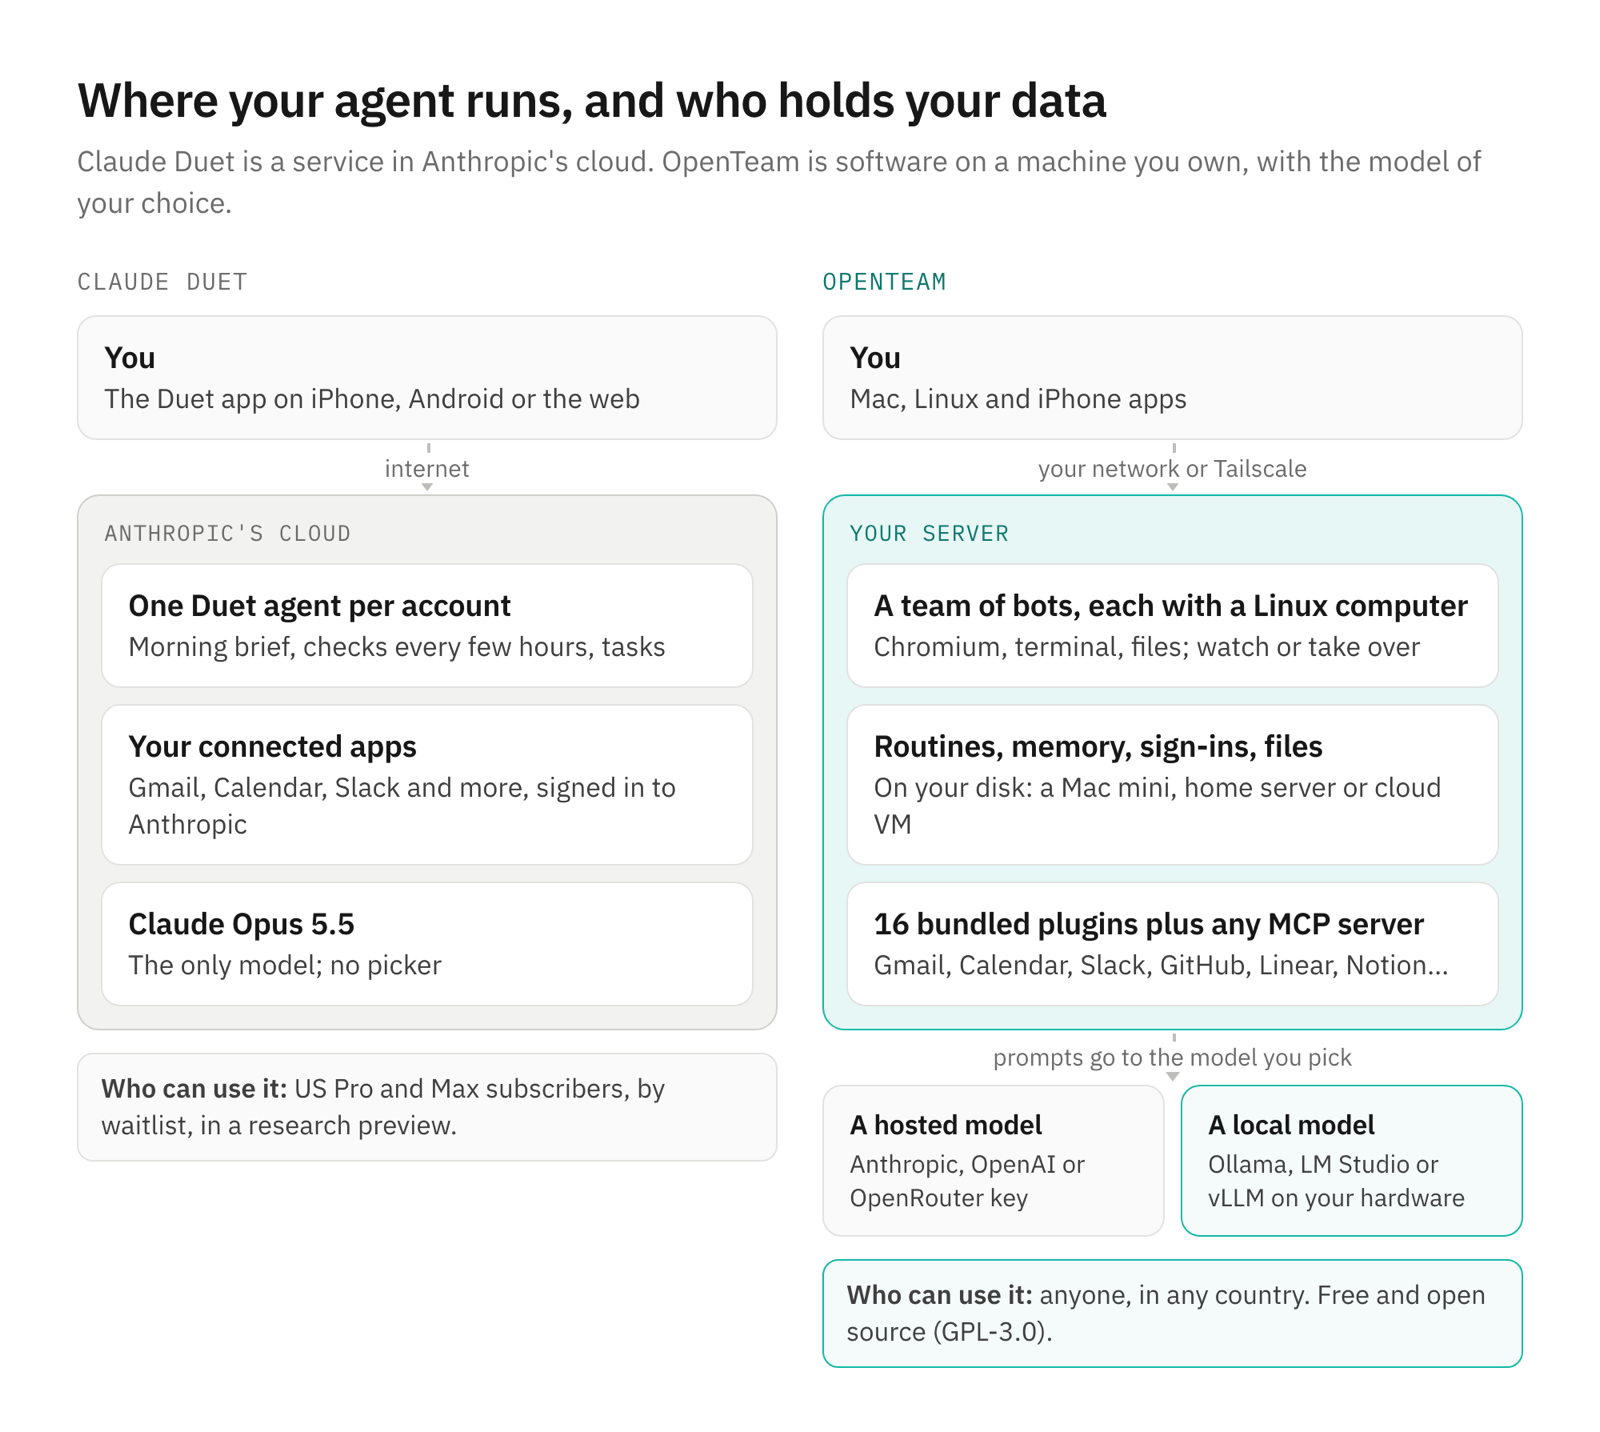Click the "A hosted model" heading

[946, 1126]
